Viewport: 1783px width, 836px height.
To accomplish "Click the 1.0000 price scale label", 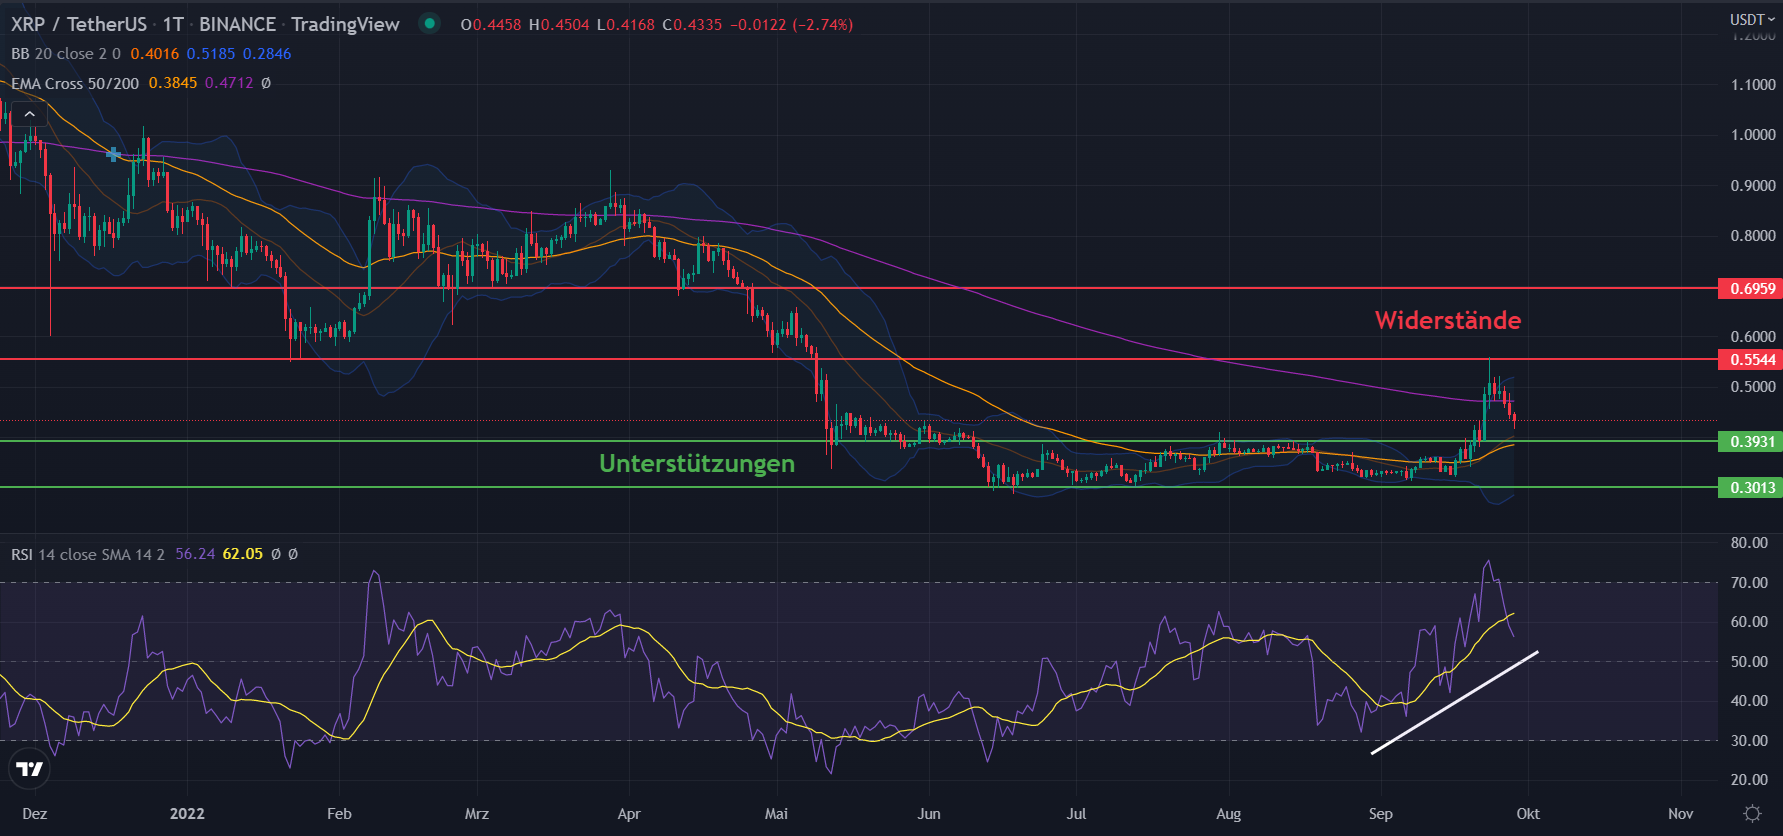I will 1753,135.
